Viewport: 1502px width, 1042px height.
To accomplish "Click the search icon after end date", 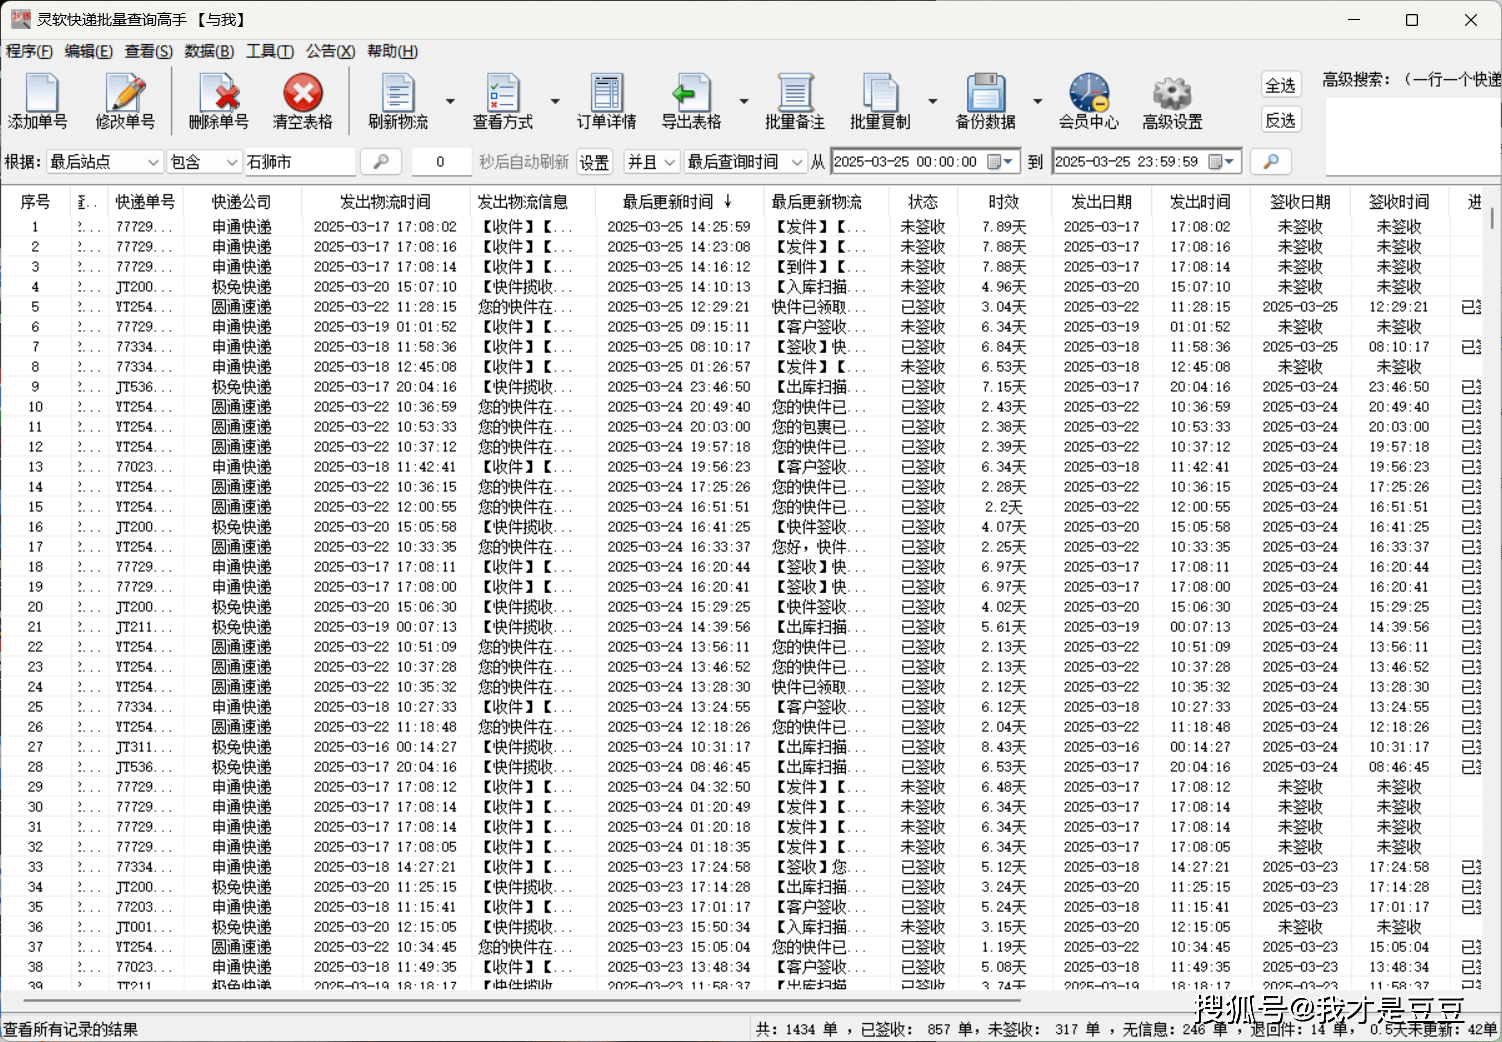I will [x=1270, y=161].
